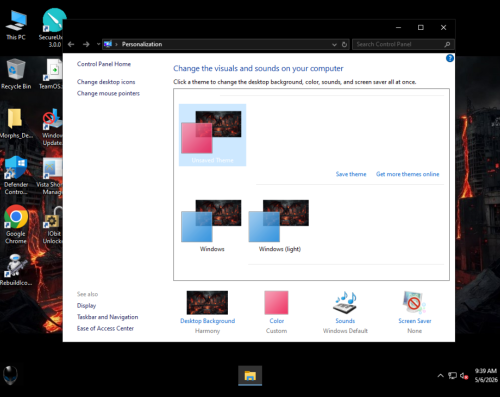500x397 pixels.
Task: Expand the address bar history dropdown
Action: click(334, 45)
